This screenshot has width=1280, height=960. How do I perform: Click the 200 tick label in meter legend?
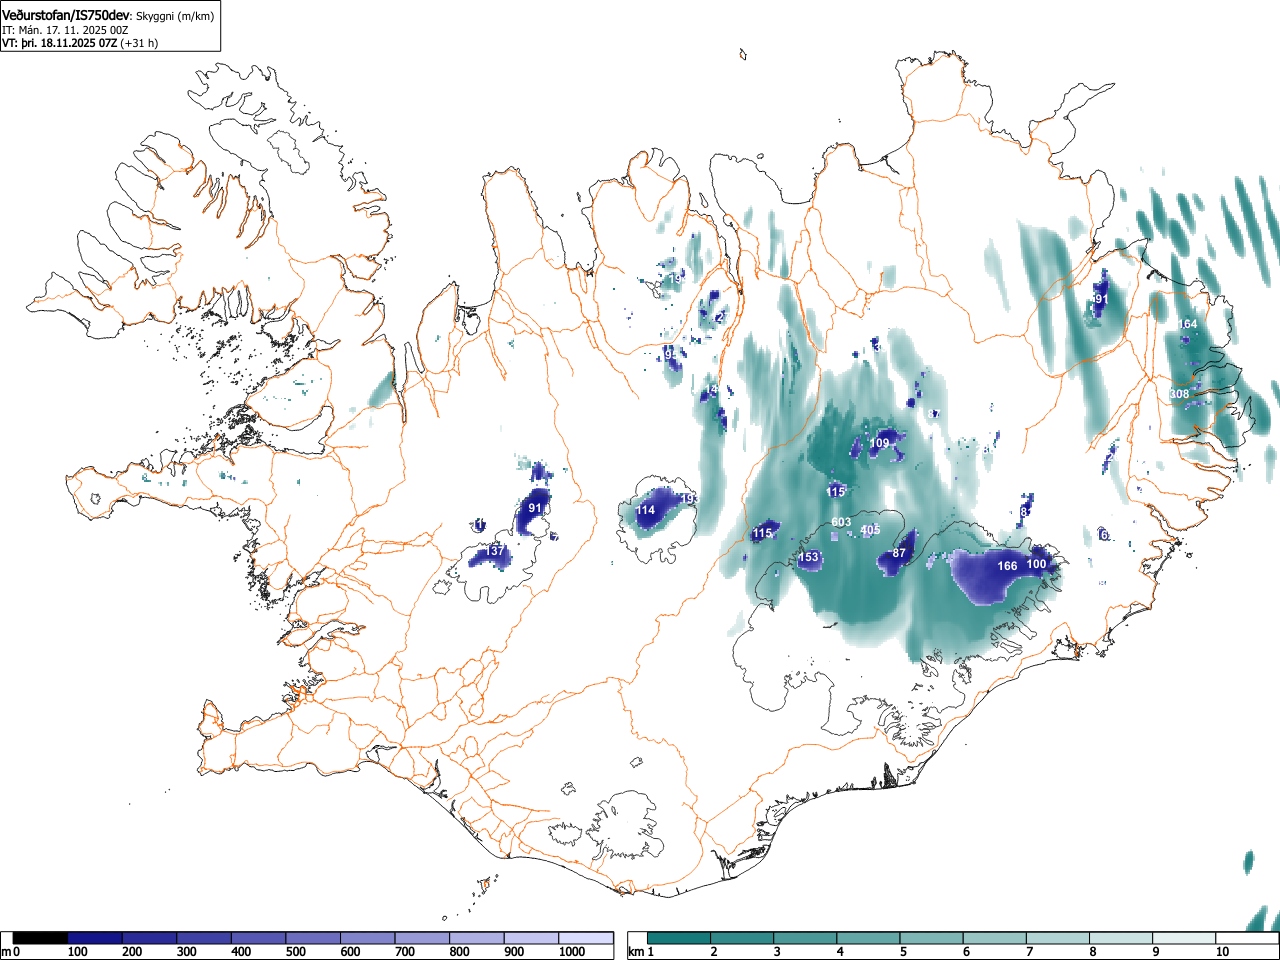132,952
